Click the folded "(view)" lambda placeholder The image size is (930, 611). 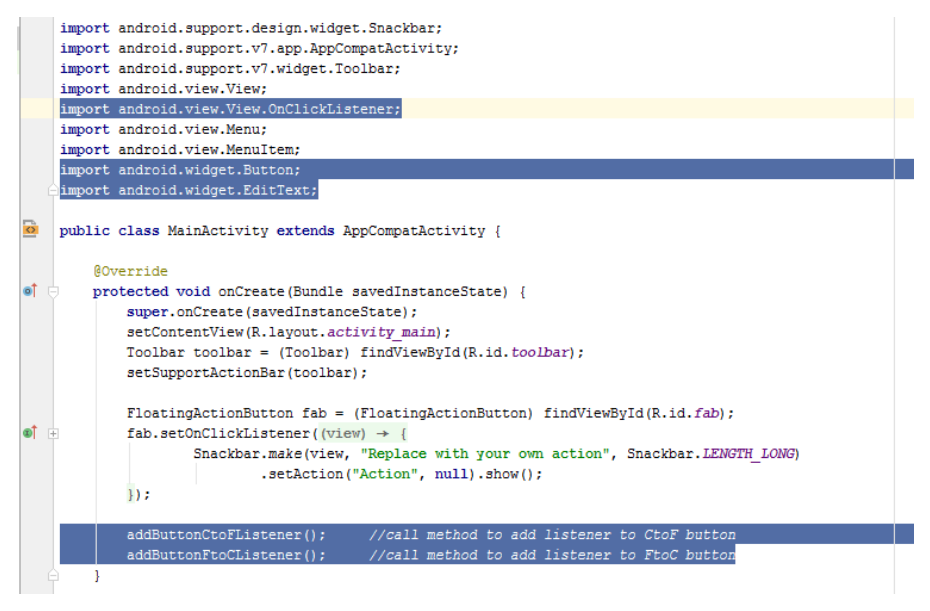click(363, 434)
